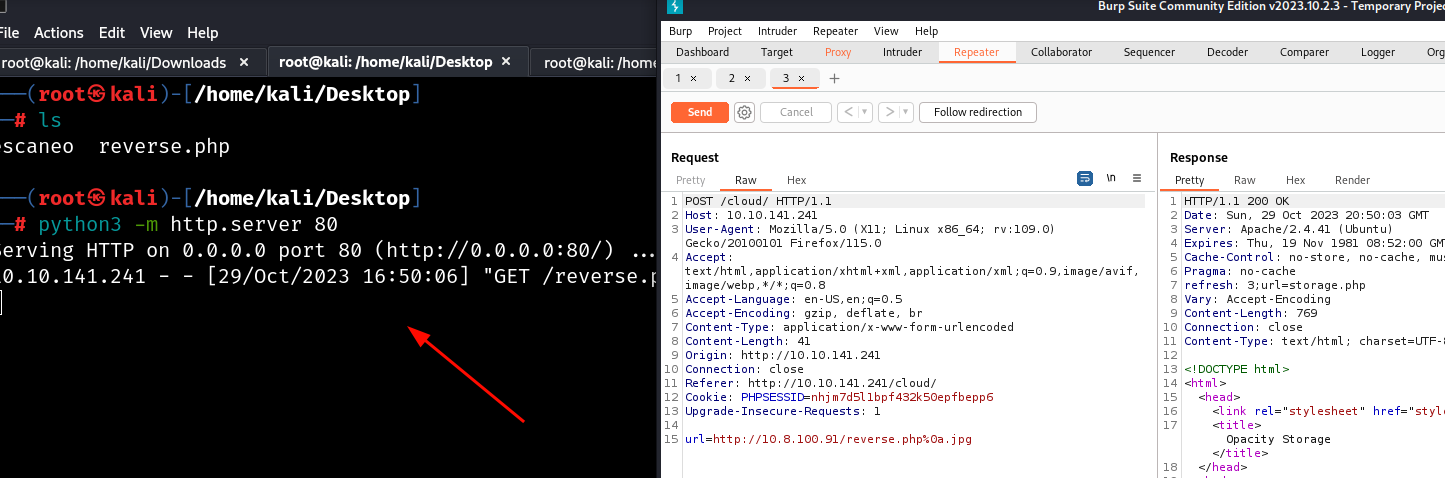Image resolution: width=1445 pixels, height=478 pixels.
Task: Switch to the Intruder tool tab
Action: (902, 52)
